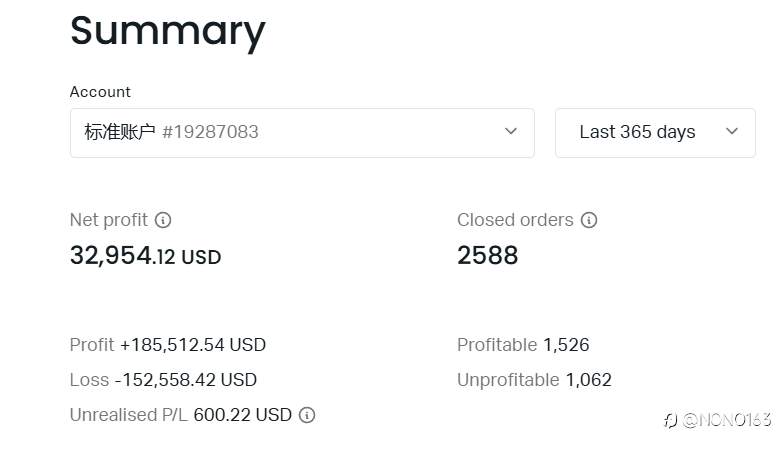Click the watermark logo beside @NONO163
Screen dimensions: 780x450
point(670,421)
